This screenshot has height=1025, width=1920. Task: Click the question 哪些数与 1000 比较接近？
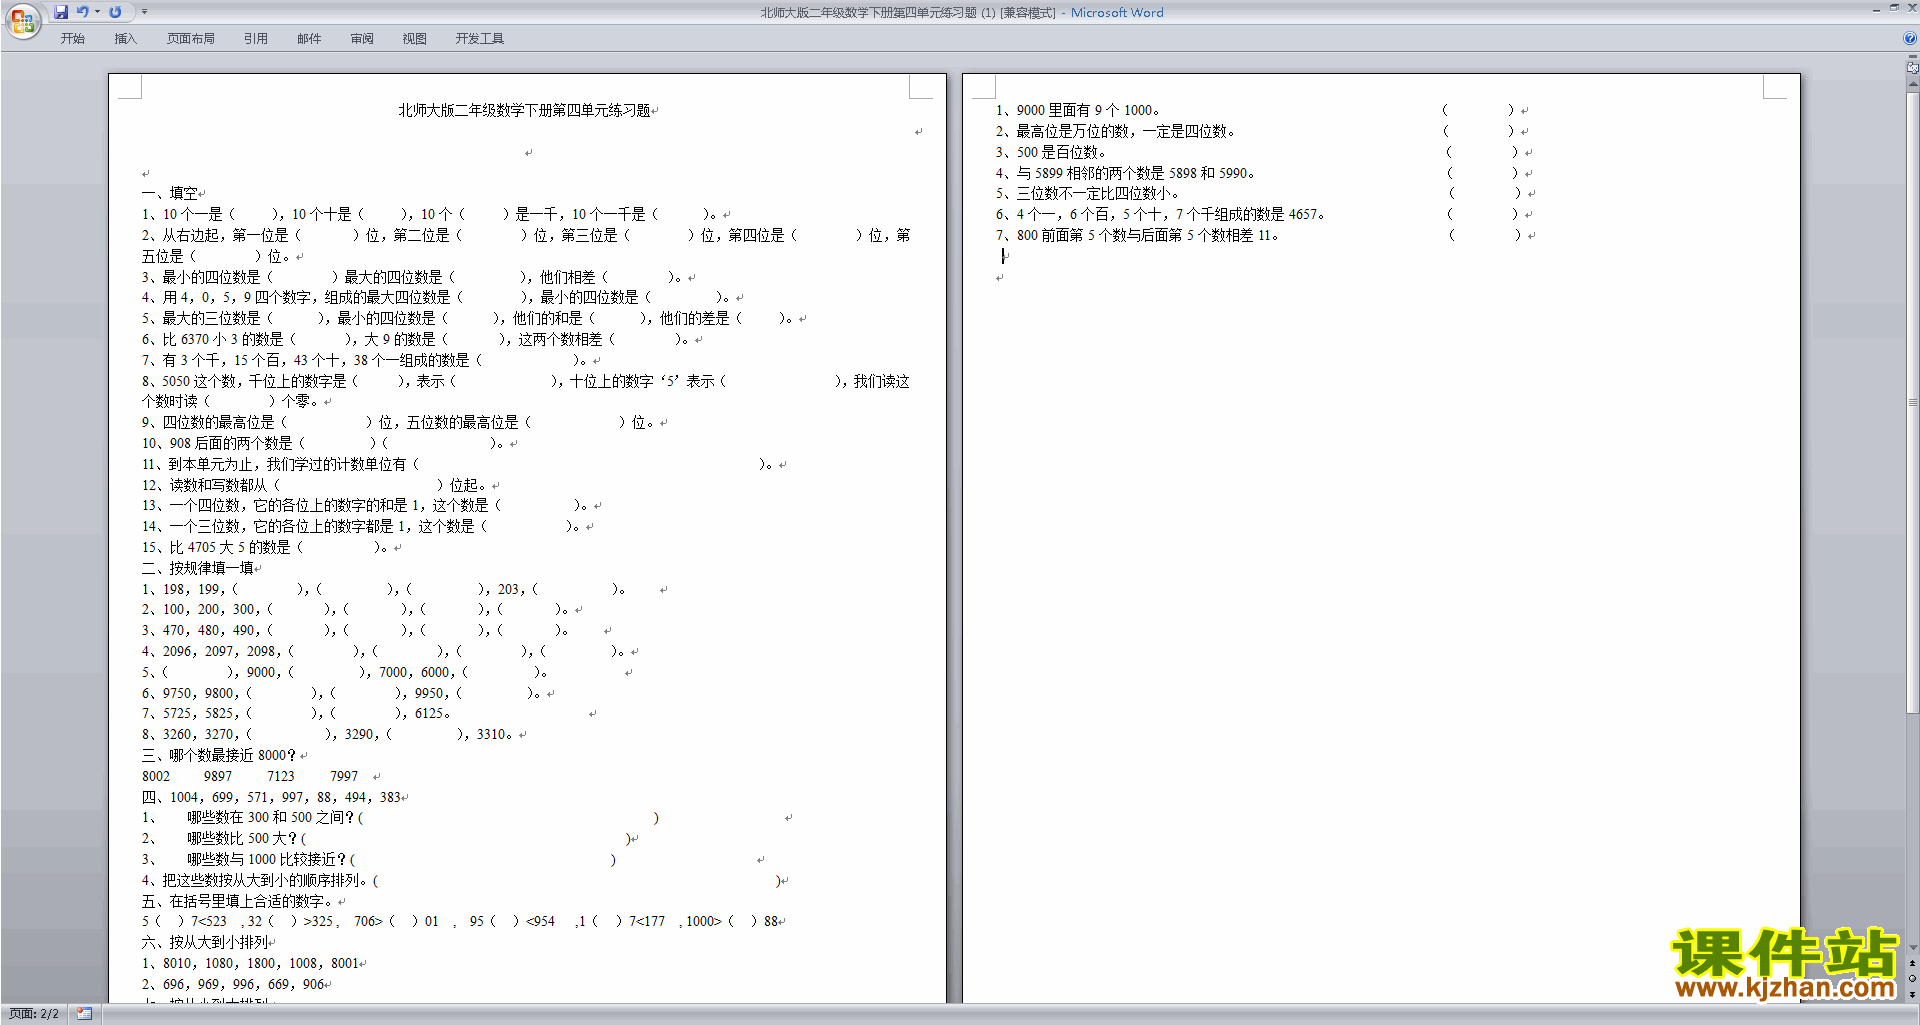click(x=267, y=859)
